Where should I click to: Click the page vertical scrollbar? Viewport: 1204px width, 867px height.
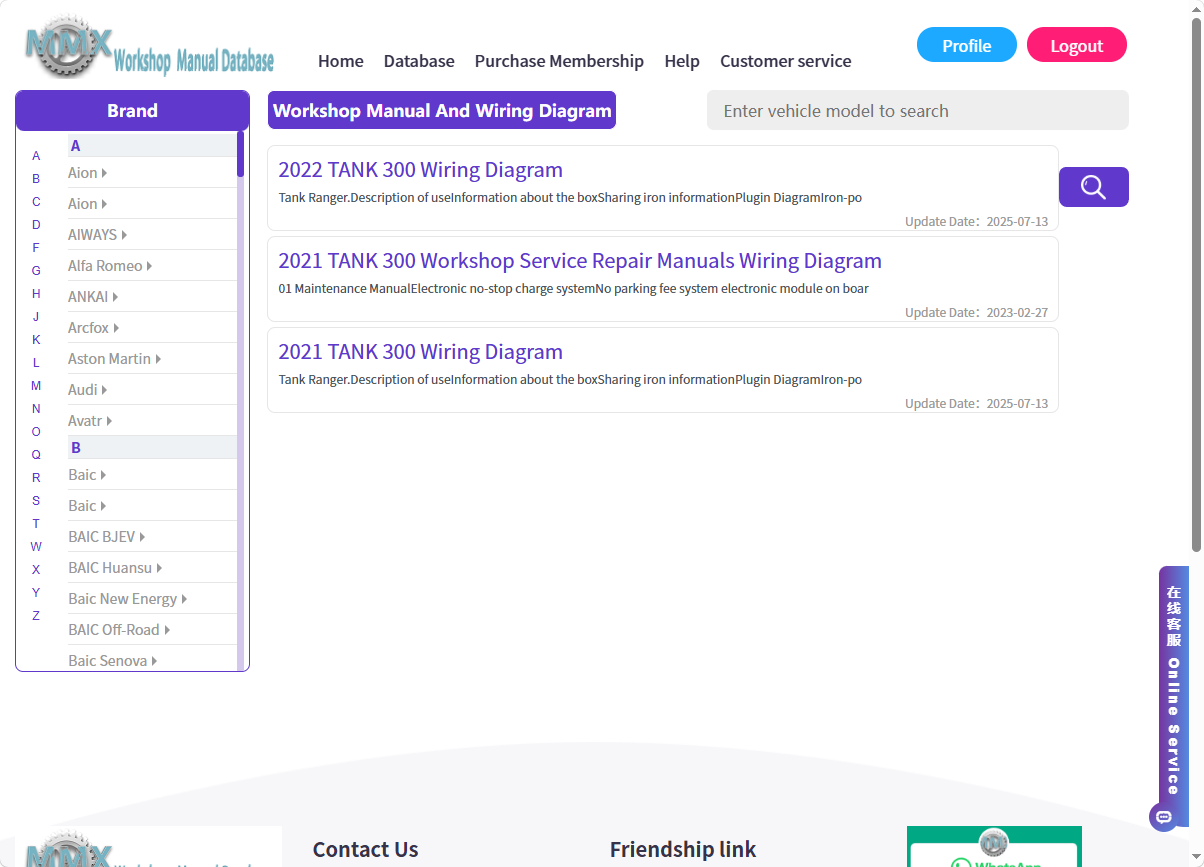(x=1196, y=285)
